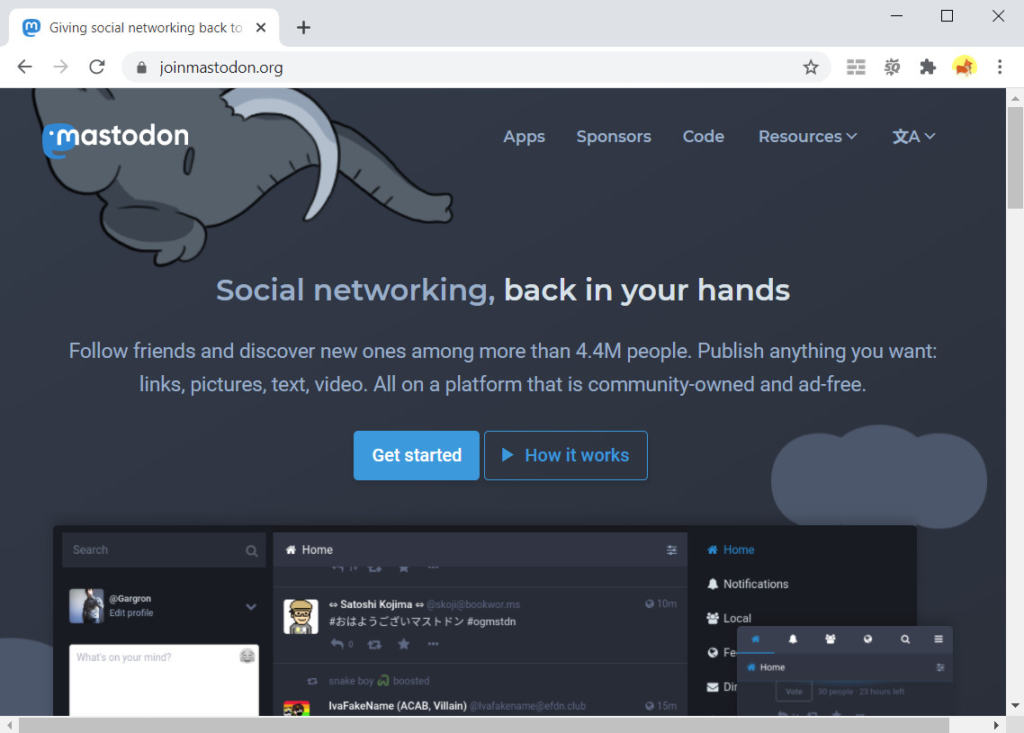
Task: Expand the Resources dropdown menu
Action: tap(807, 136)
